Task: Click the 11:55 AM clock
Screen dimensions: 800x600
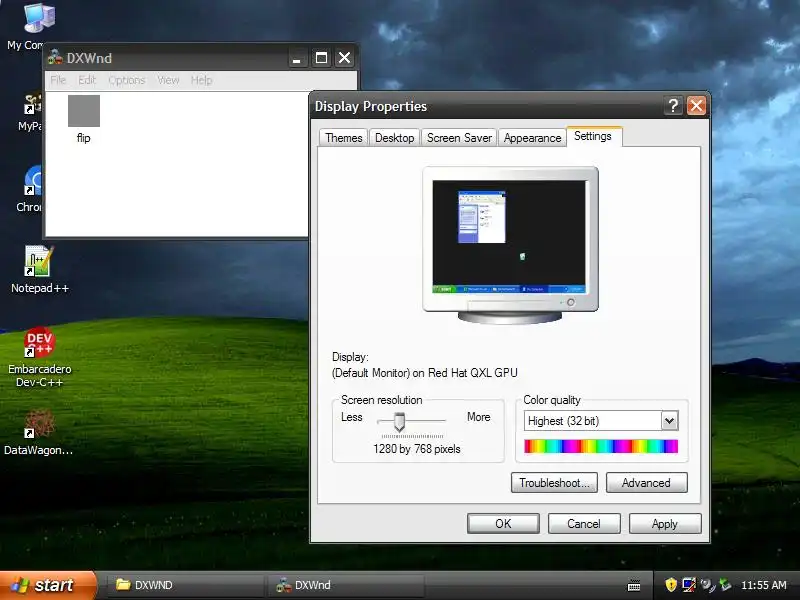Action: 763,585
